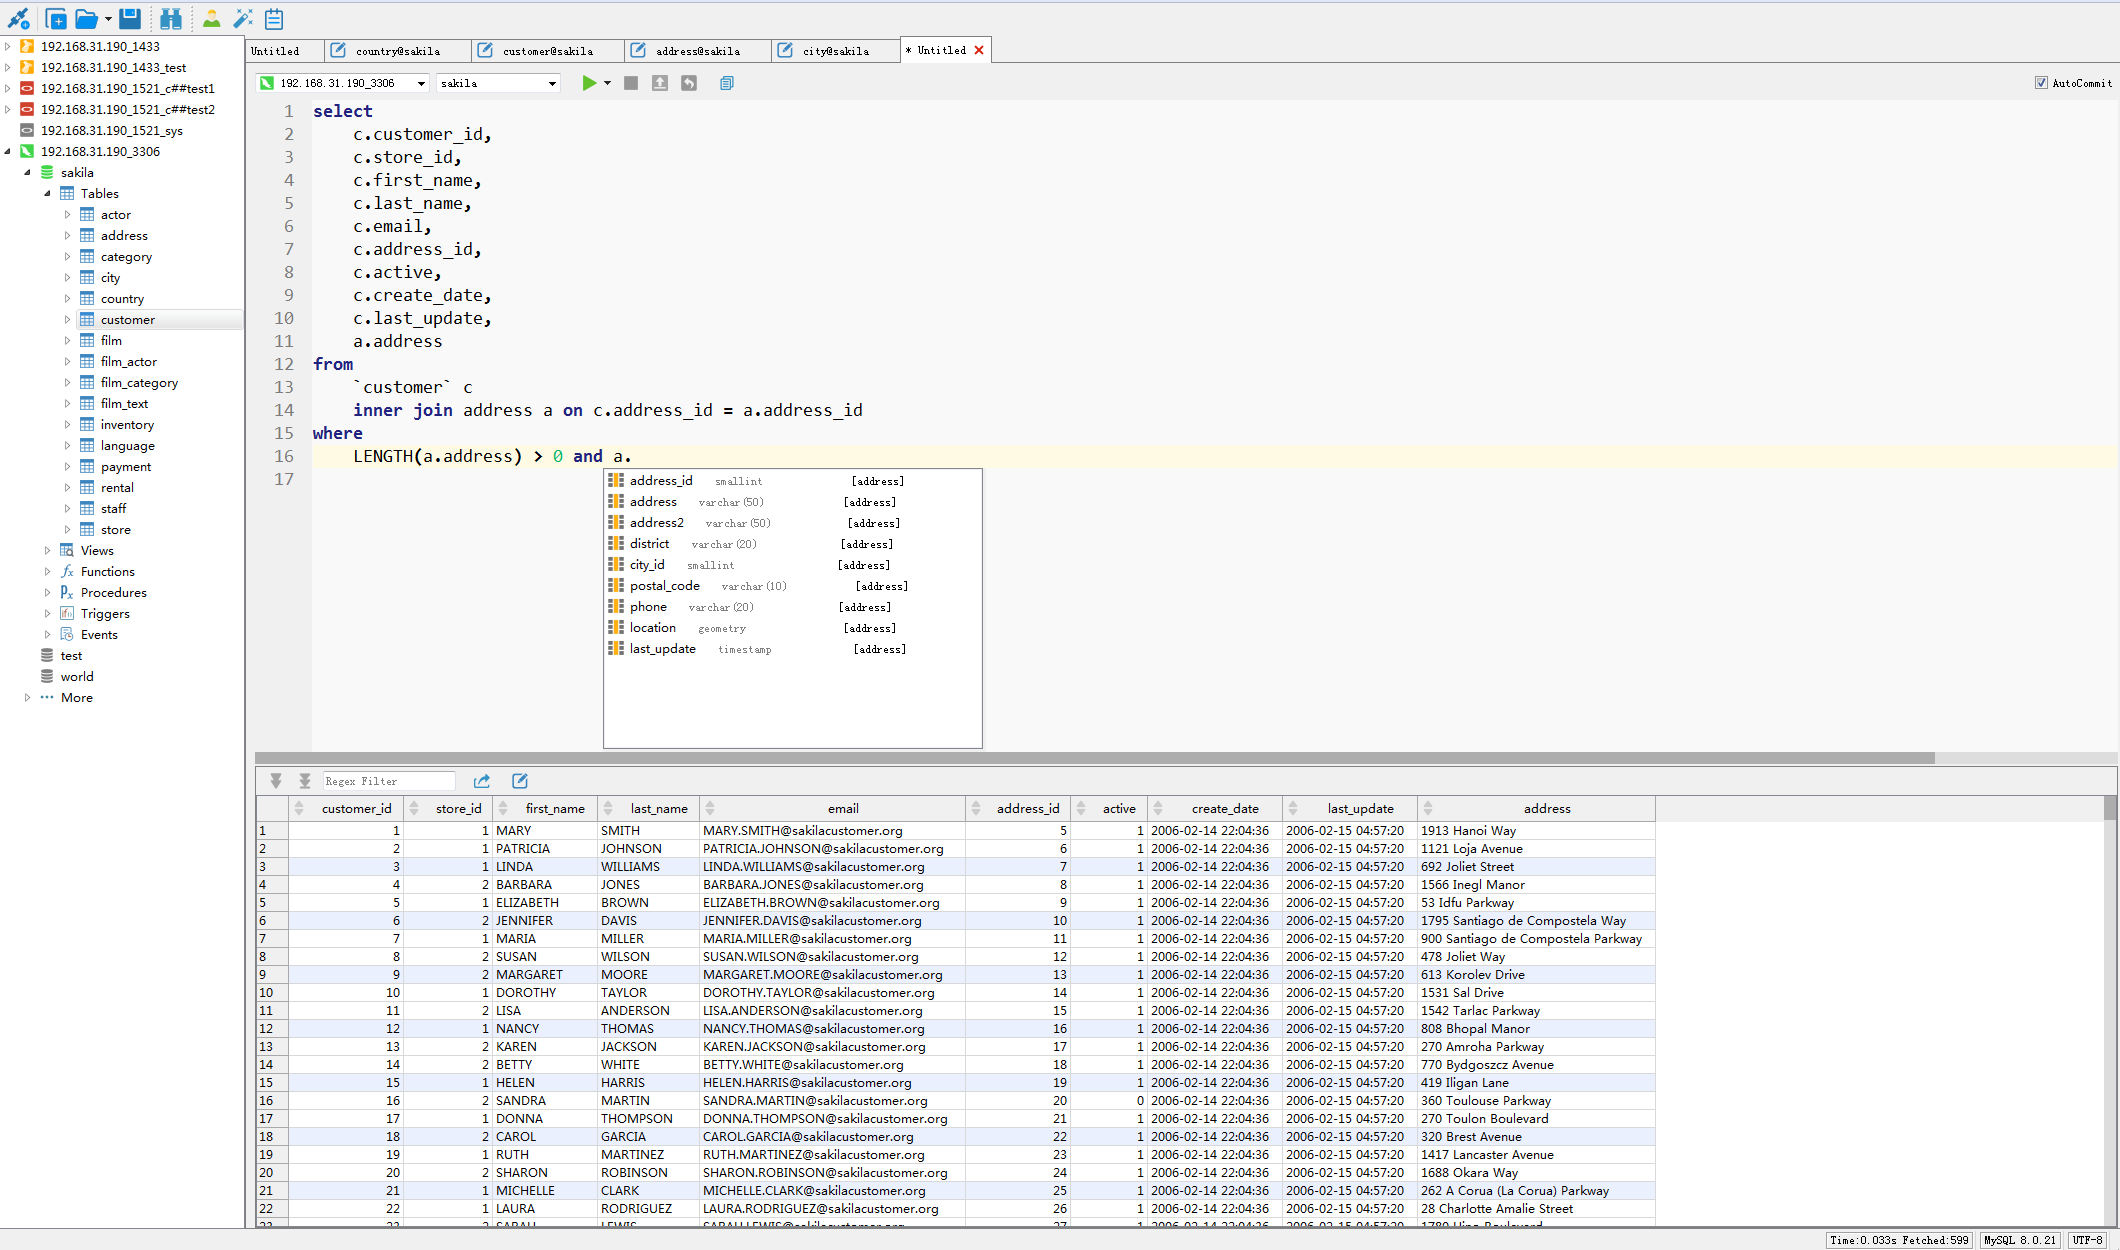Image resolution: width=2120 pixels, height=1250 pixels.
Task: Sort by the email column header
Action: point(842,808)
